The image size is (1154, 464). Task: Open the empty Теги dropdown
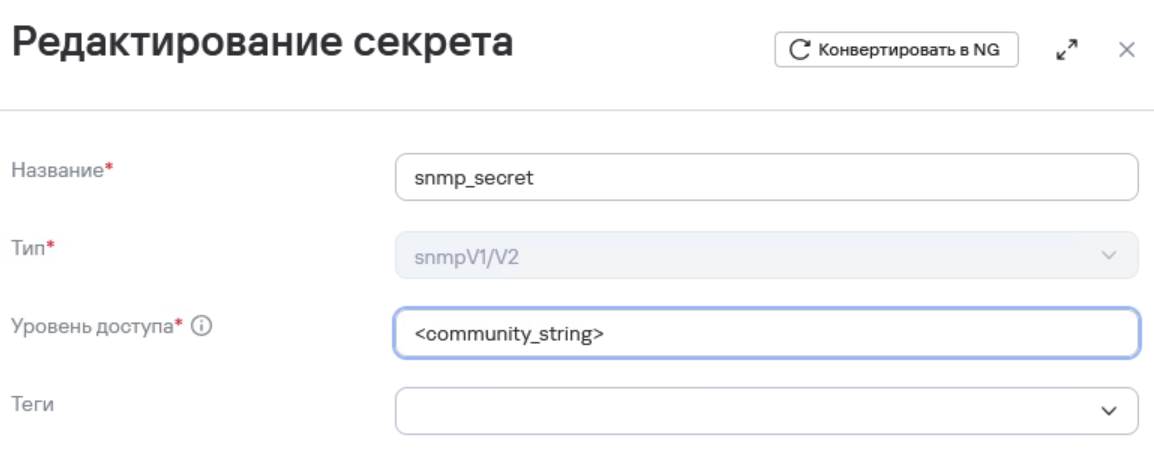[767, 411]
